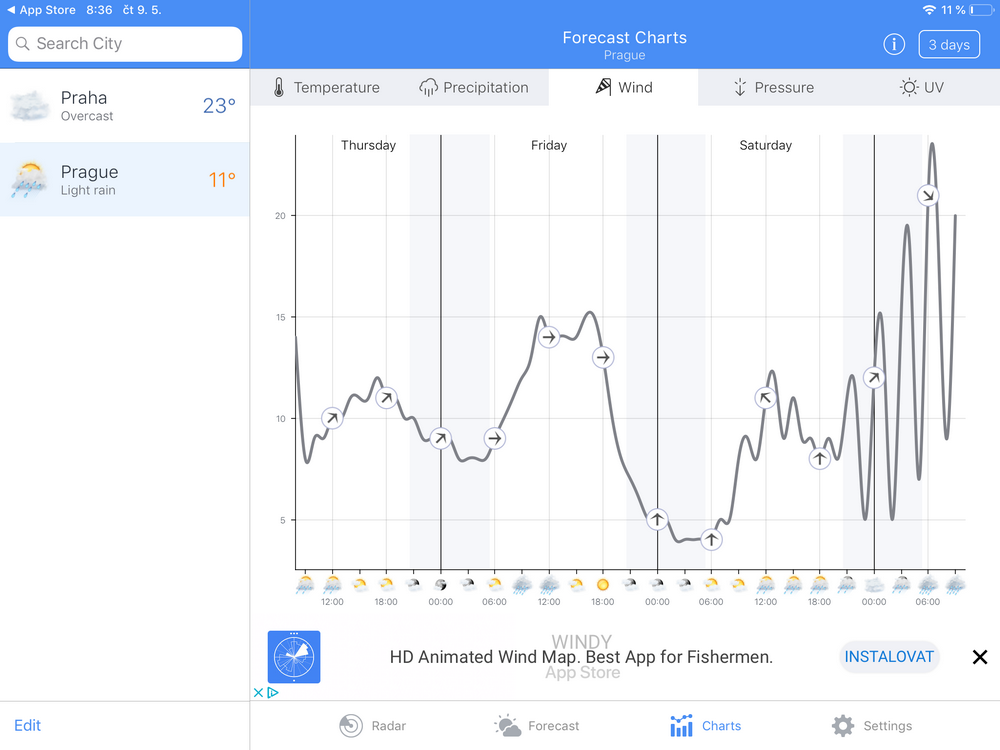Return to App Store via status bar
The height and width of the screenshot is (750, 1000).
pyautogui.click(x=42, y=10)
